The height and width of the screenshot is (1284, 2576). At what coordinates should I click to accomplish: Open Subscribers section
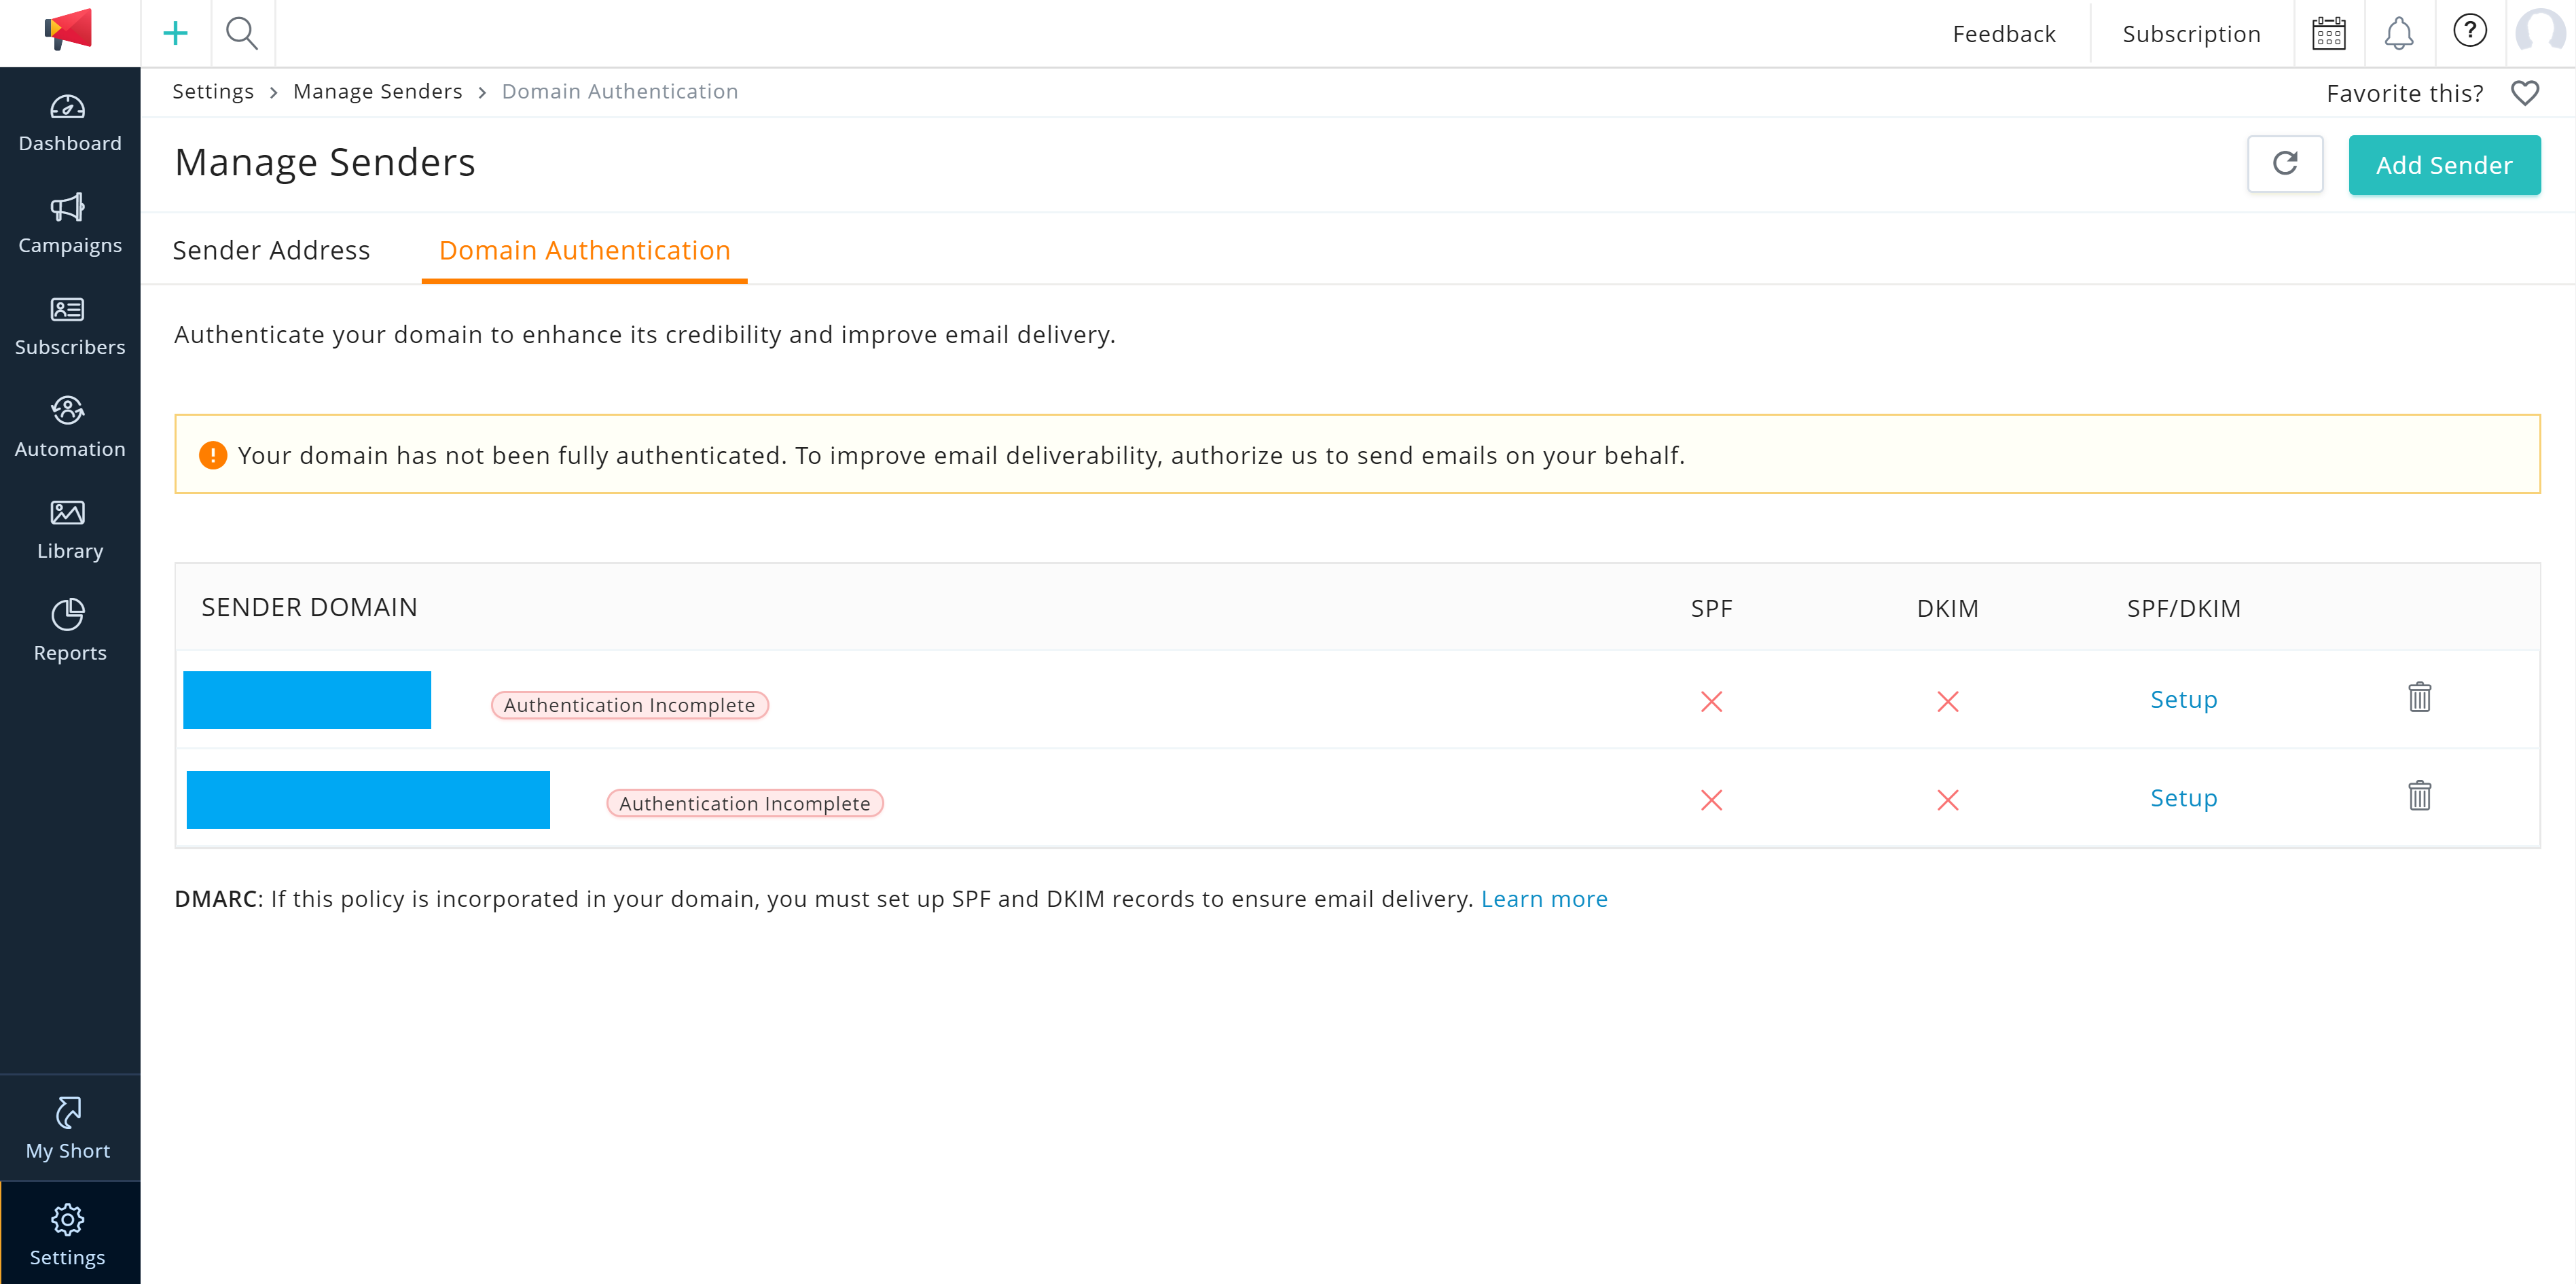[69, 326]
